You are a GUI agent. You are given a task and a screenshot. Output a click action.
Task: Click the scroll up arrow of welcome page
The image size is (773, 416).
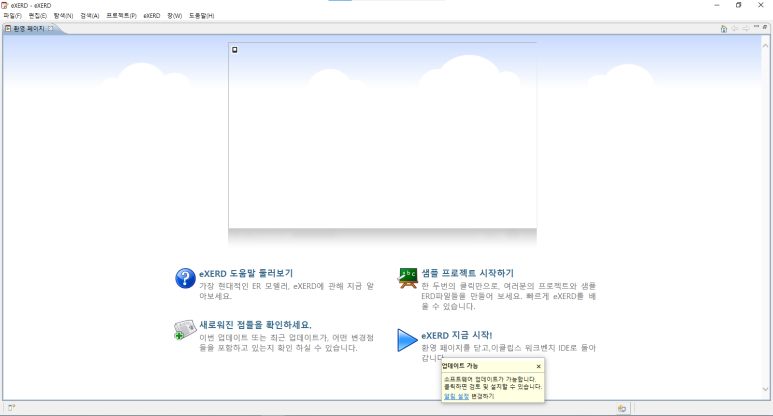766,46
